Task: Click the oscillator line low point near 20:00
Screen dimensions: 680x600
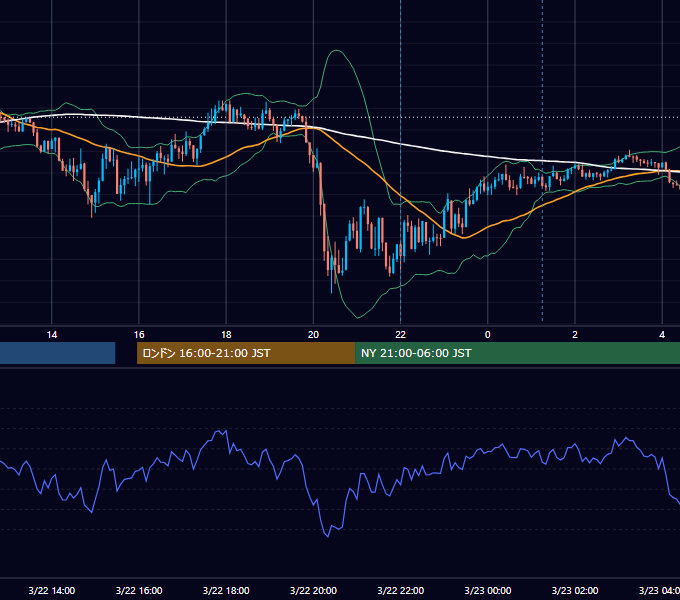Action: (x=328, y=537)
